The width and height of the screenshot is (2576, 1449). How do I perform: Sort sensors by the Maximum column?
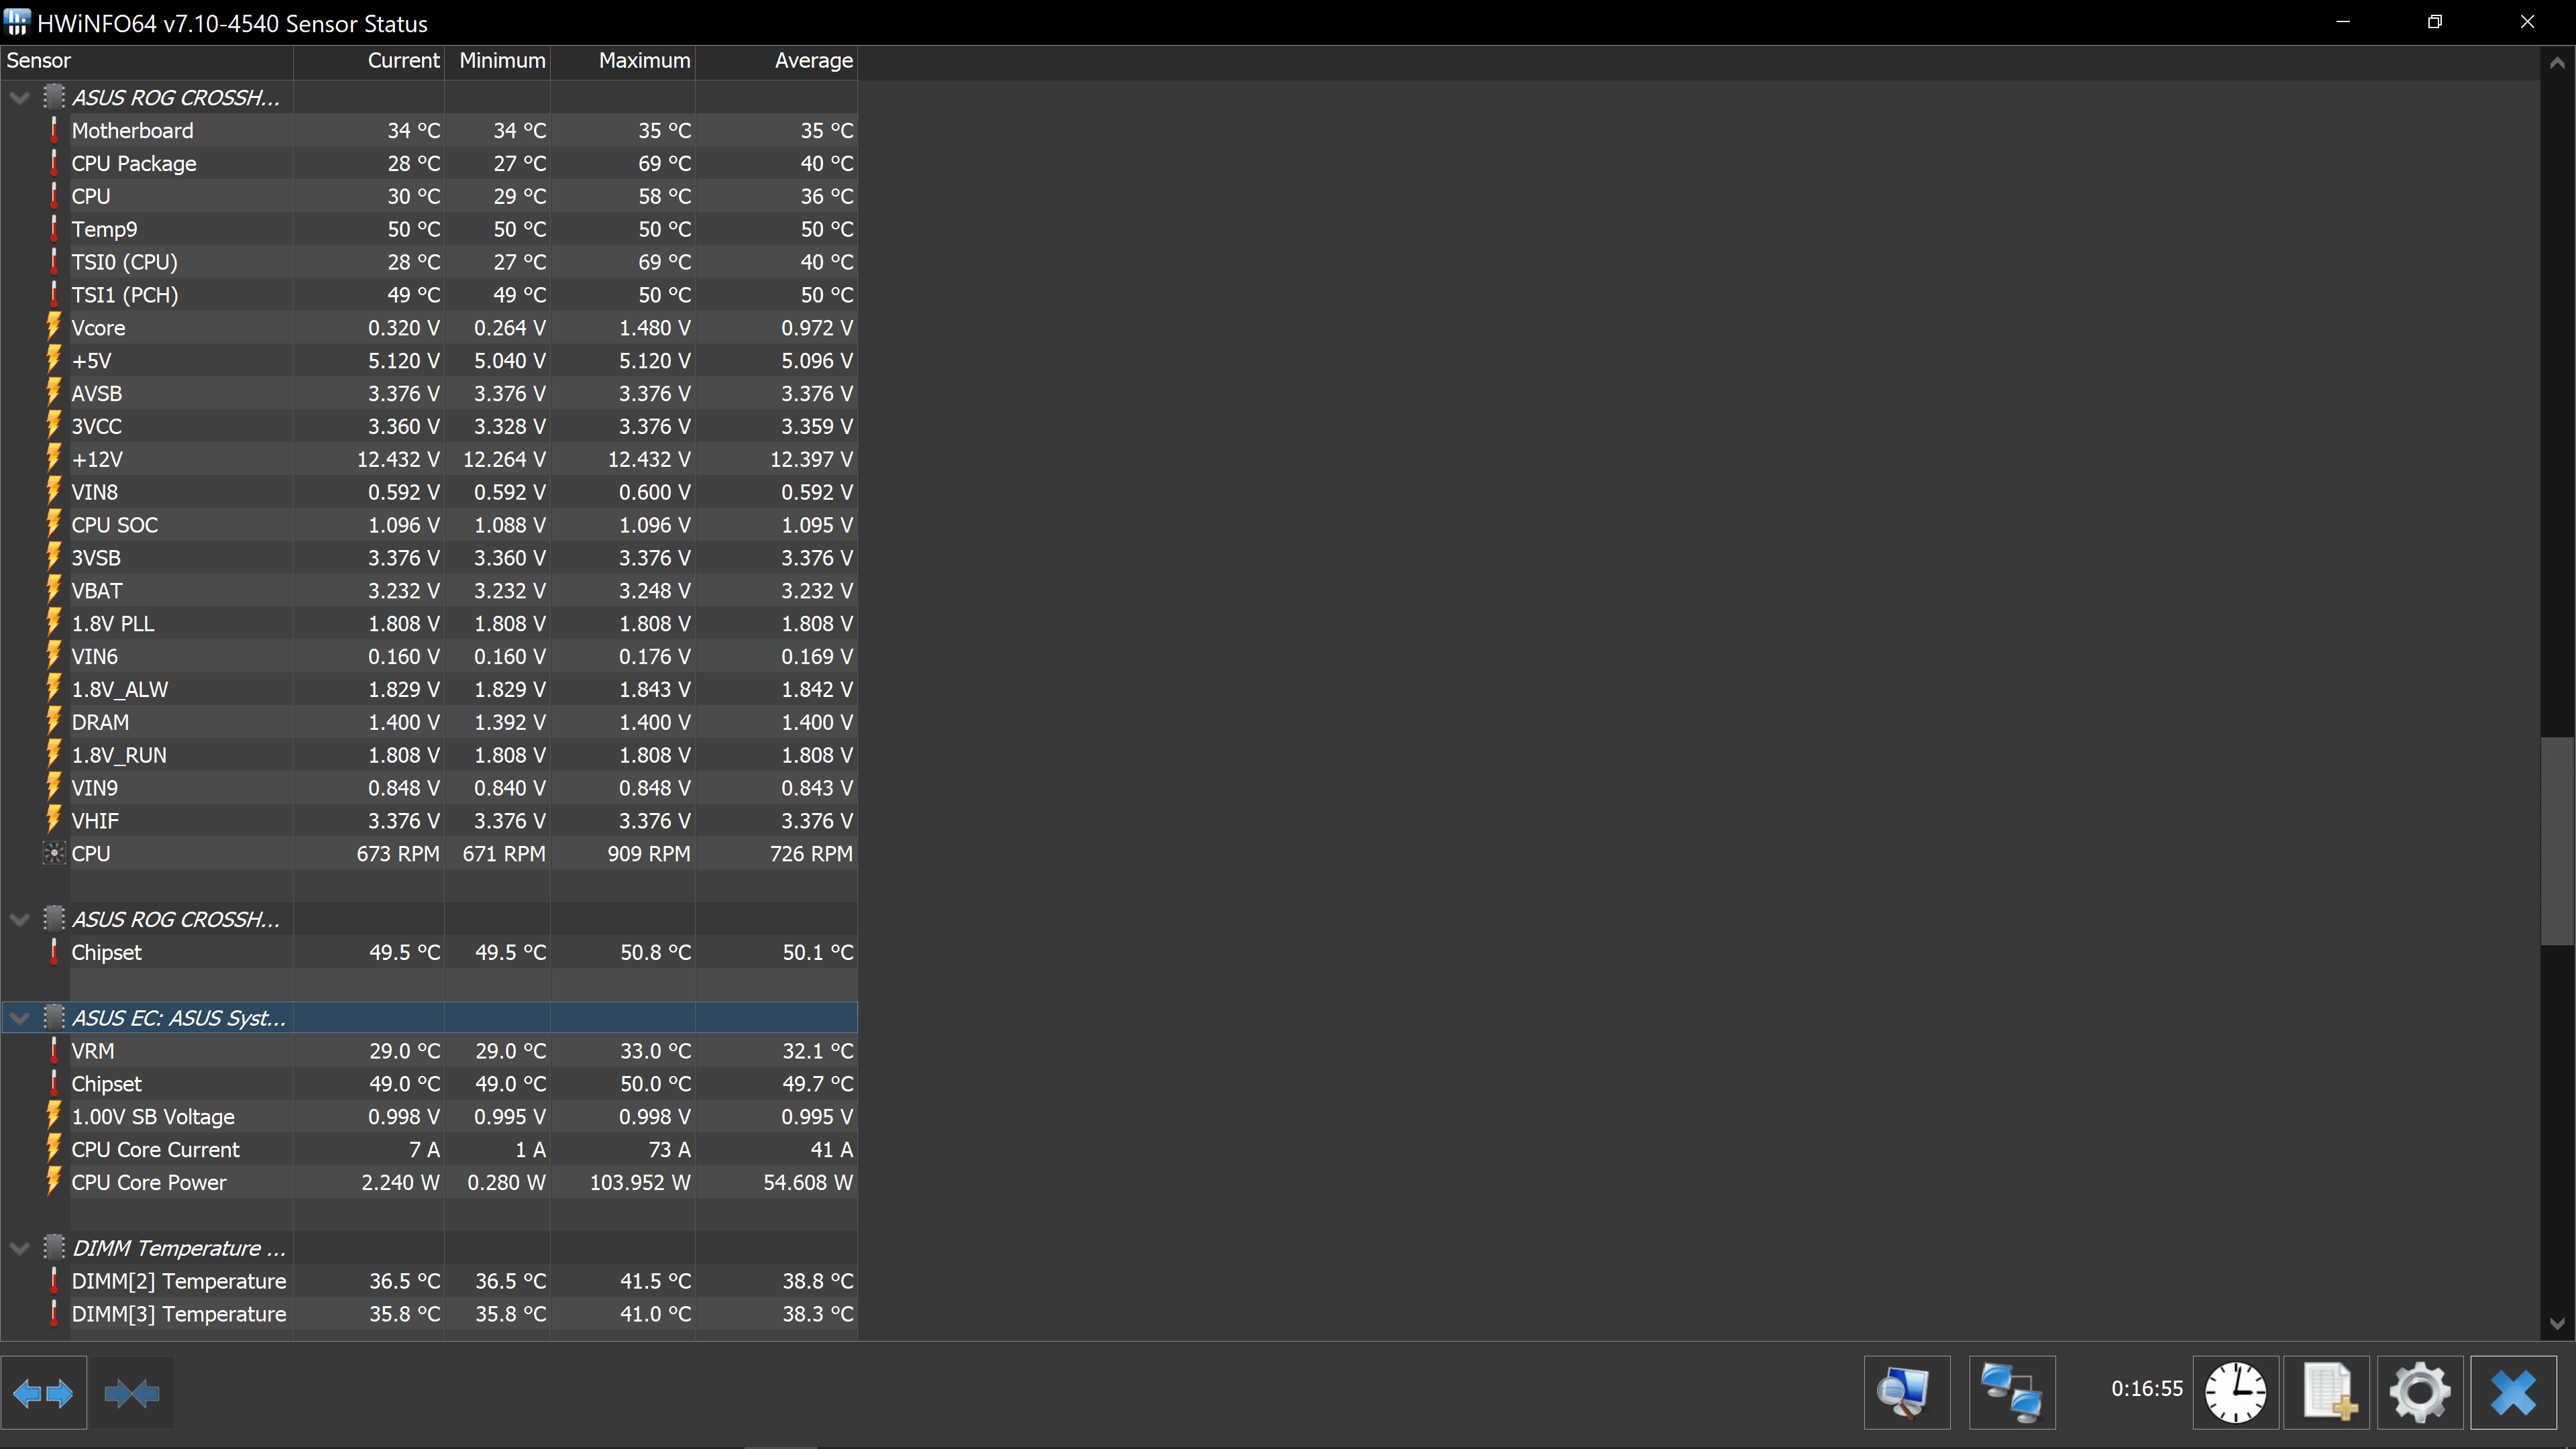[x=644, y=60]
